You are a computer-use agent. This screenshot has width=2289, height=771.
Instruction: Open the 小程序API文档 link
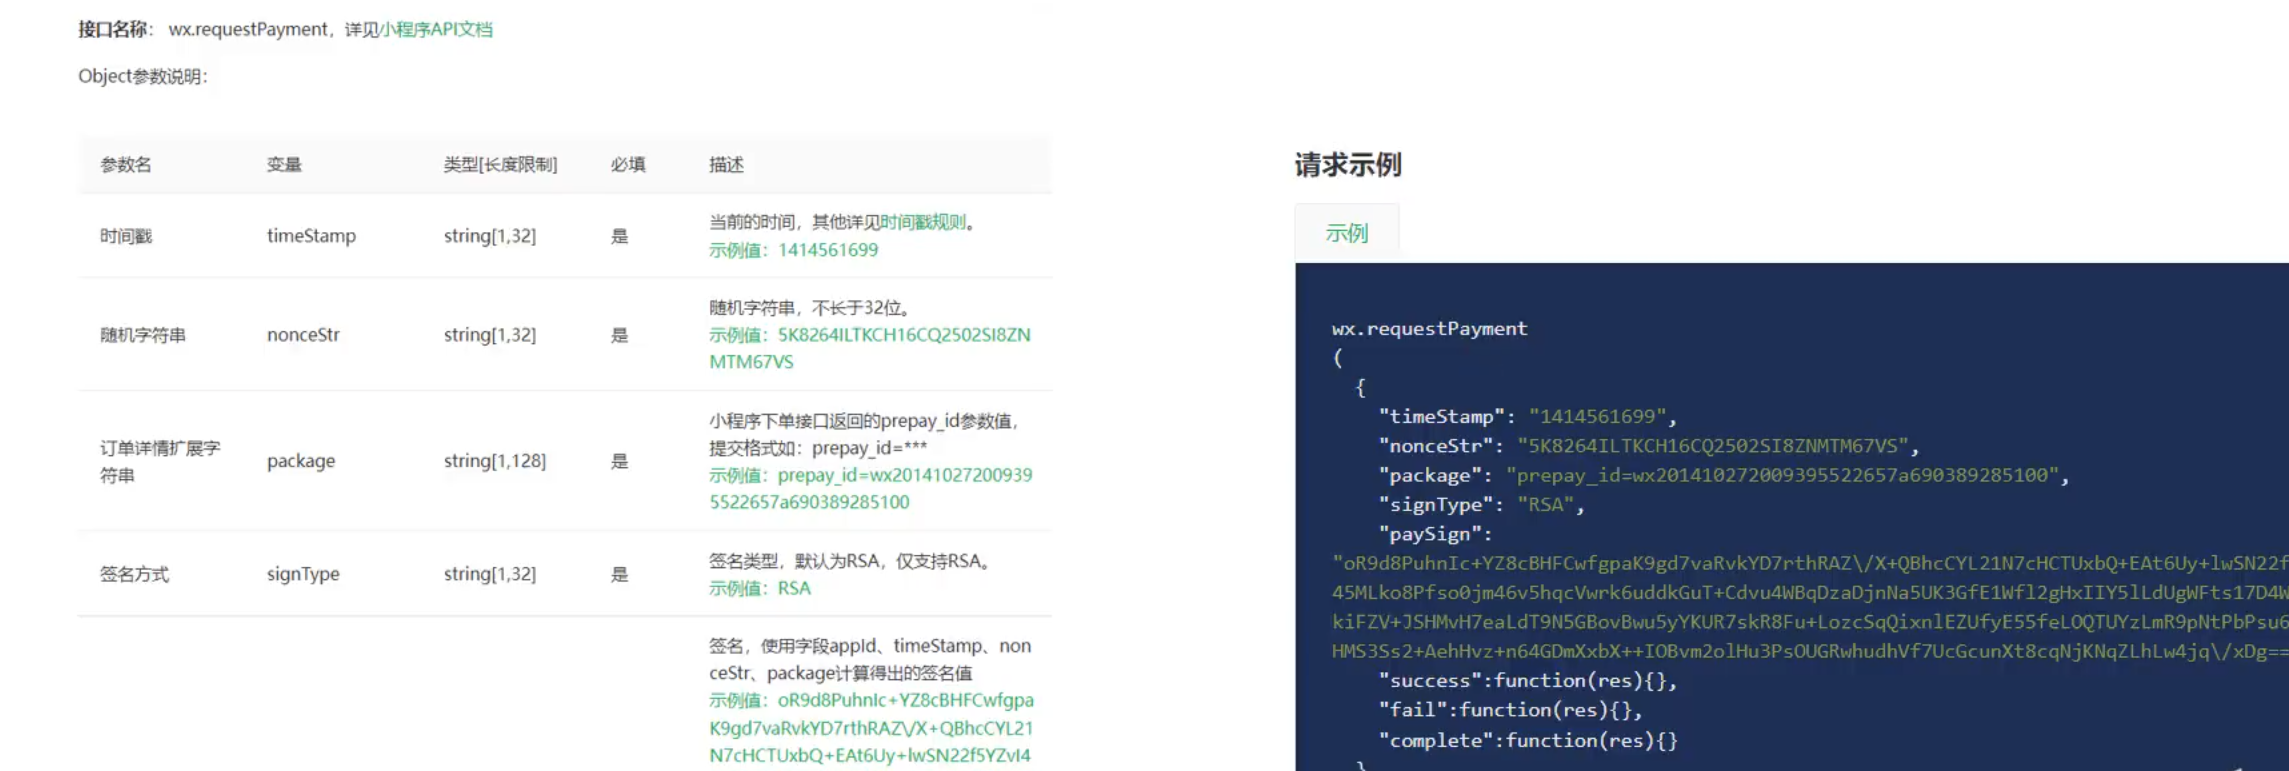tap(435, 29)
